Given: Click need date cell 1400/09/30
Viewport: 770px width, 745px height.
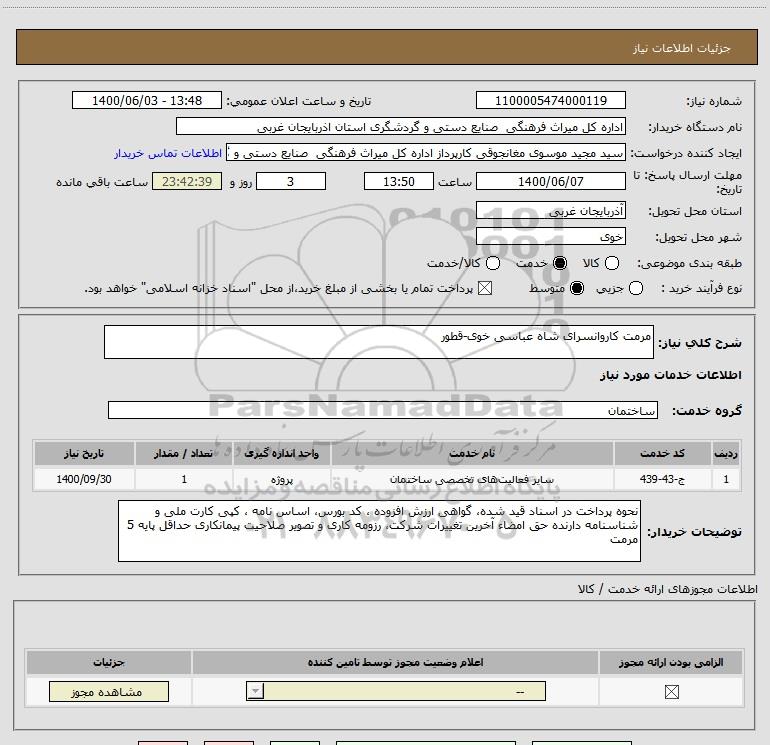Looking at the screenshot, I should tap(84, 479).
